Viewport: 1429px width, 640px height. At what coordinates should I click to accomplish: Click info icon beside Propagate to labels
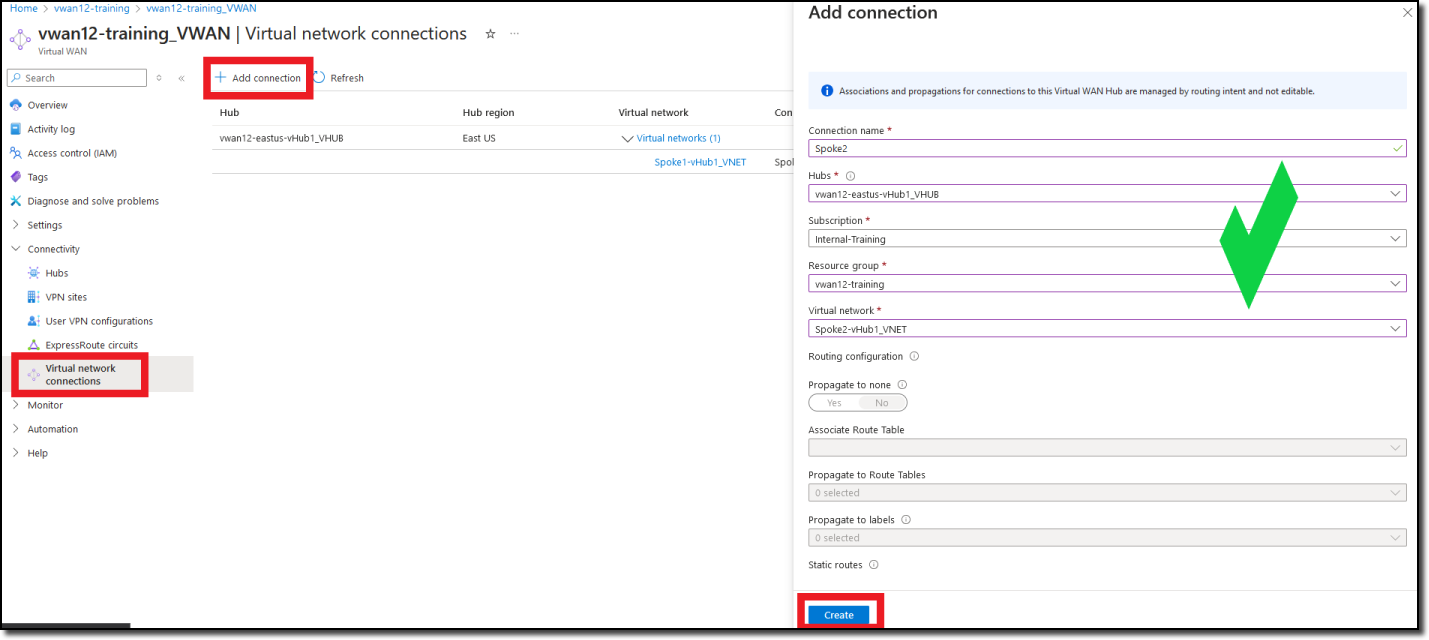tap(906, 520)
